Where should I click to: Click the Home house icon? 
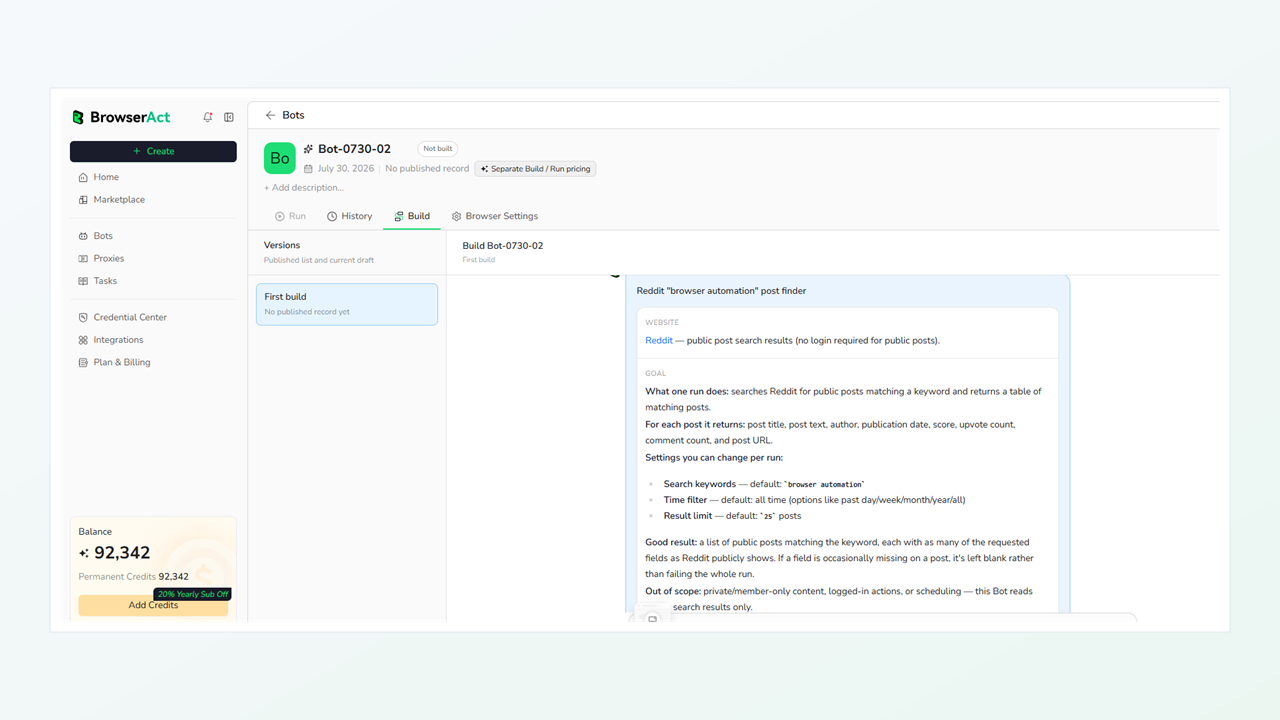click(x=83, y=177)
